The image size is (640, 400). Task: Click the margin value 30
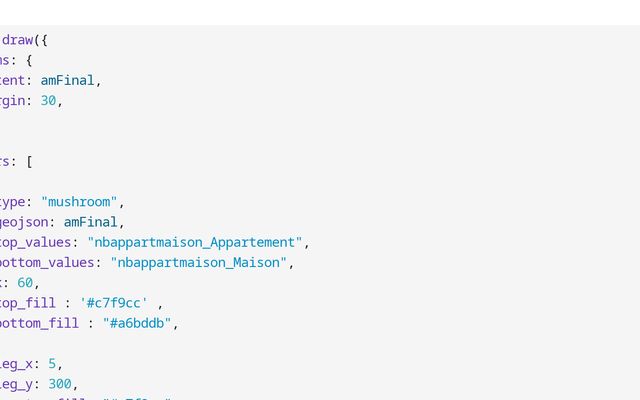pos(48,100)
